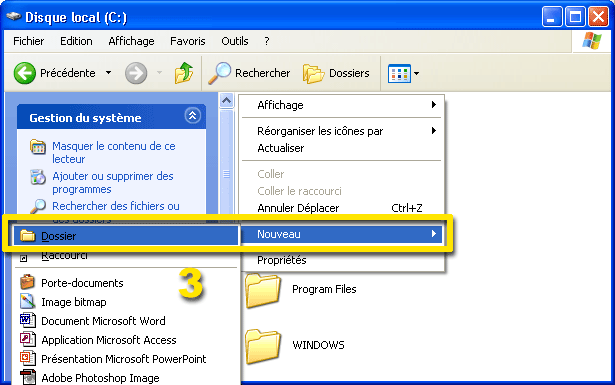Screen dimensions: 615x385
Task: Click the Rechercher toolbar button label
Action: pos(262,73)
